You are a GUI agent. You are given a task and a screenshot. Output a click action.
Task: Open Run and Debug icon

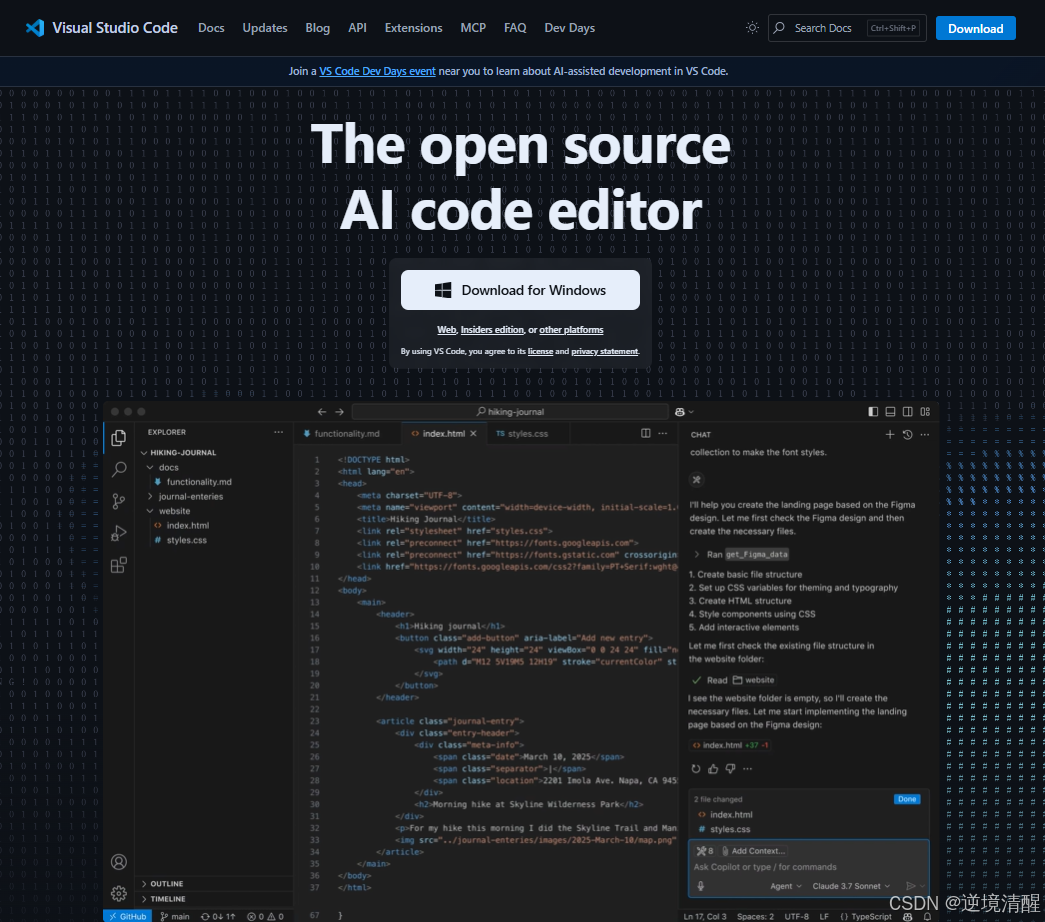[x=119, y=533]
